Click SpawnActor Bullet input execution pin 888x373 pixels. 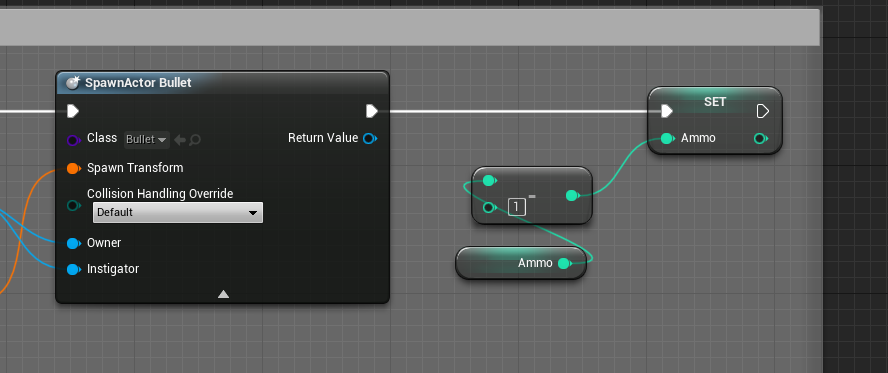pos(73,111)
